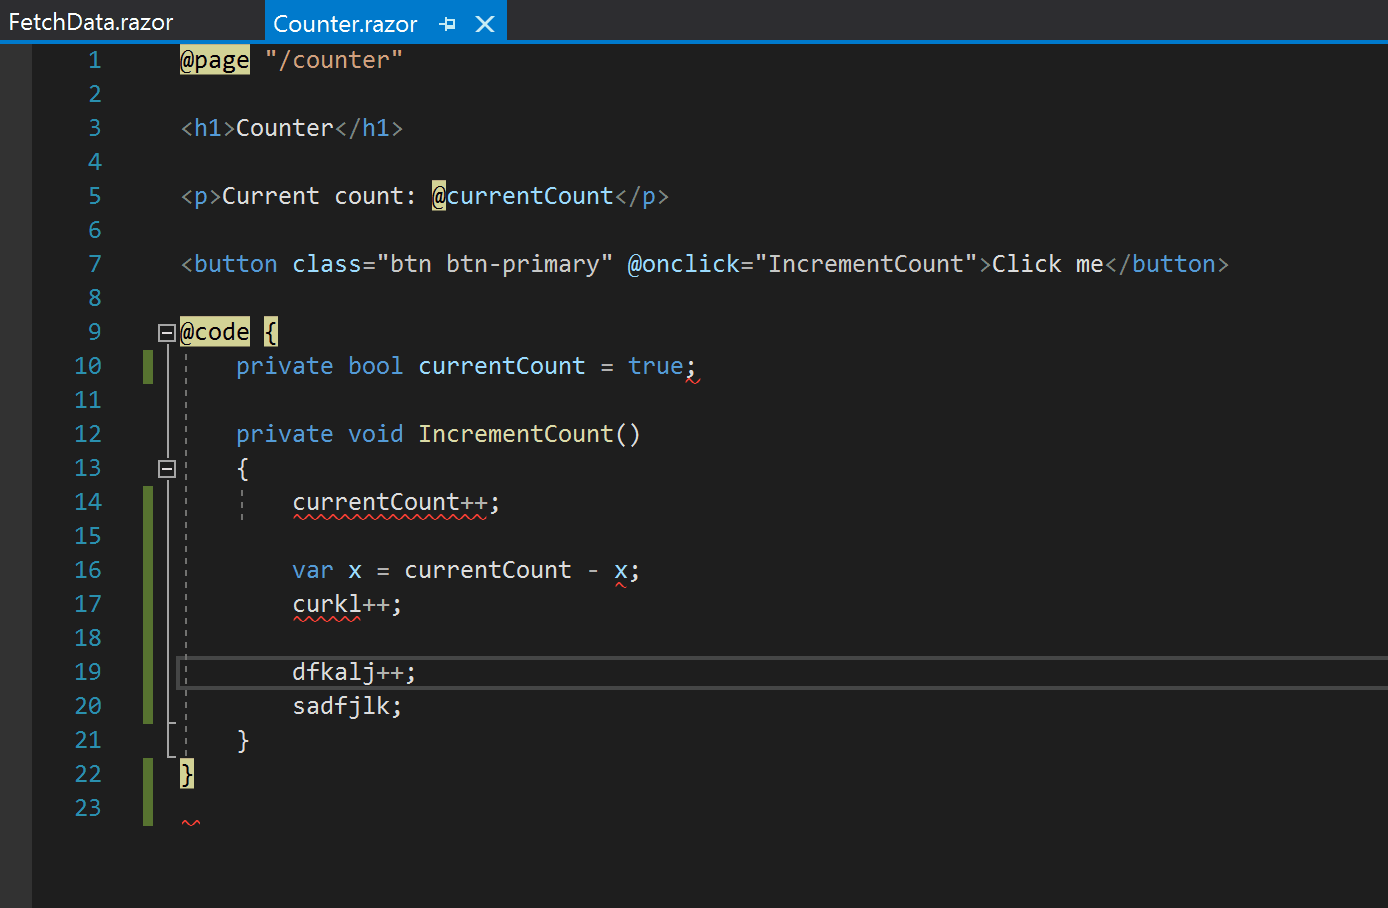Viewport: 1388px width, 908px height.
Task: Click the red squiggle on line 23
Action: tap(190, 822)
